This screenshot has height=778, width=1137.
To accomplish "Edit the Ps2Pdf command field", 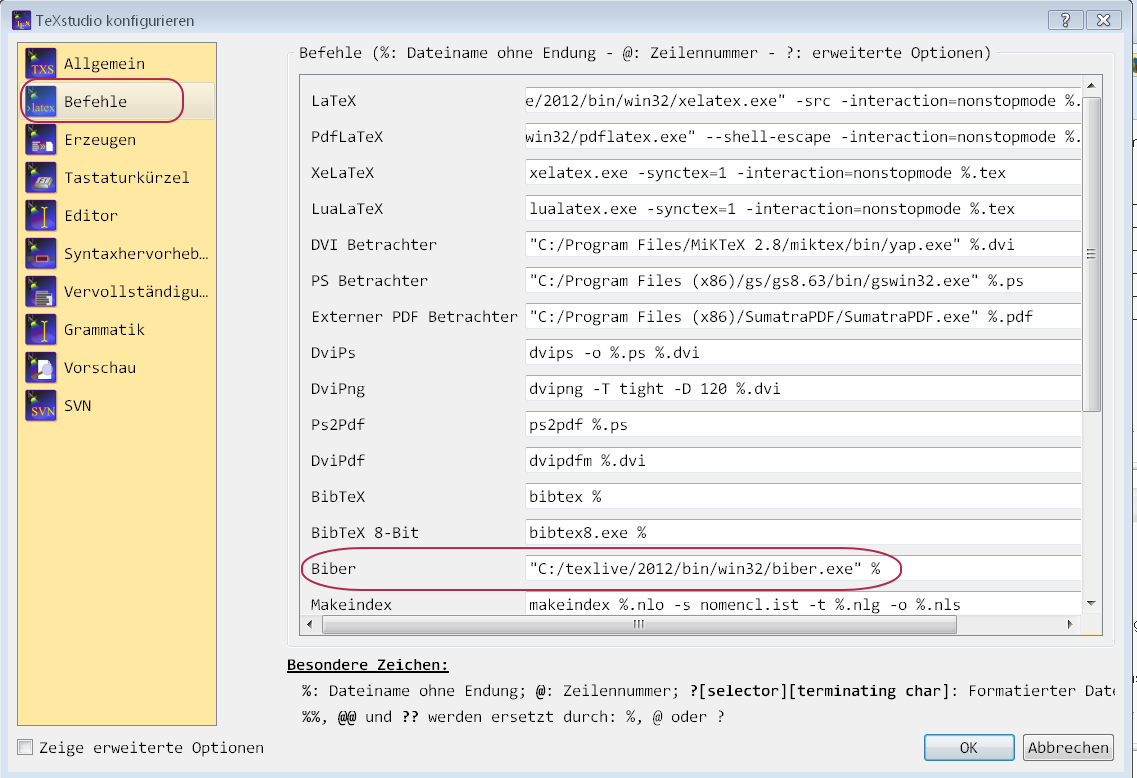I will (x=803, y=425).
